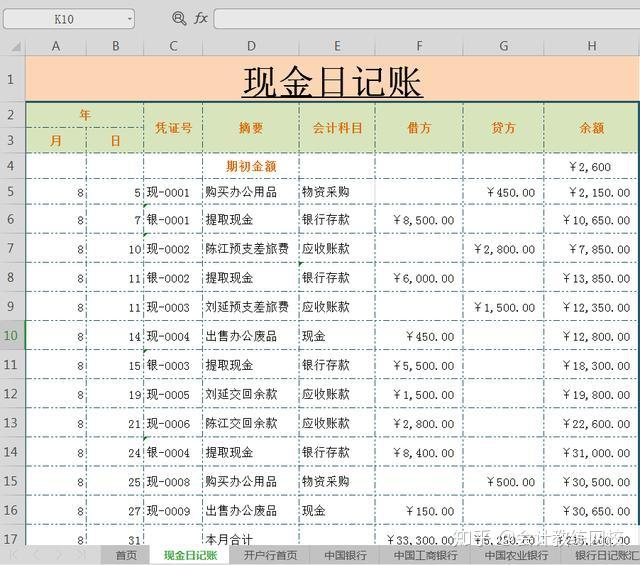Click the title cell 现金日记账

click(x=332, y=79)
